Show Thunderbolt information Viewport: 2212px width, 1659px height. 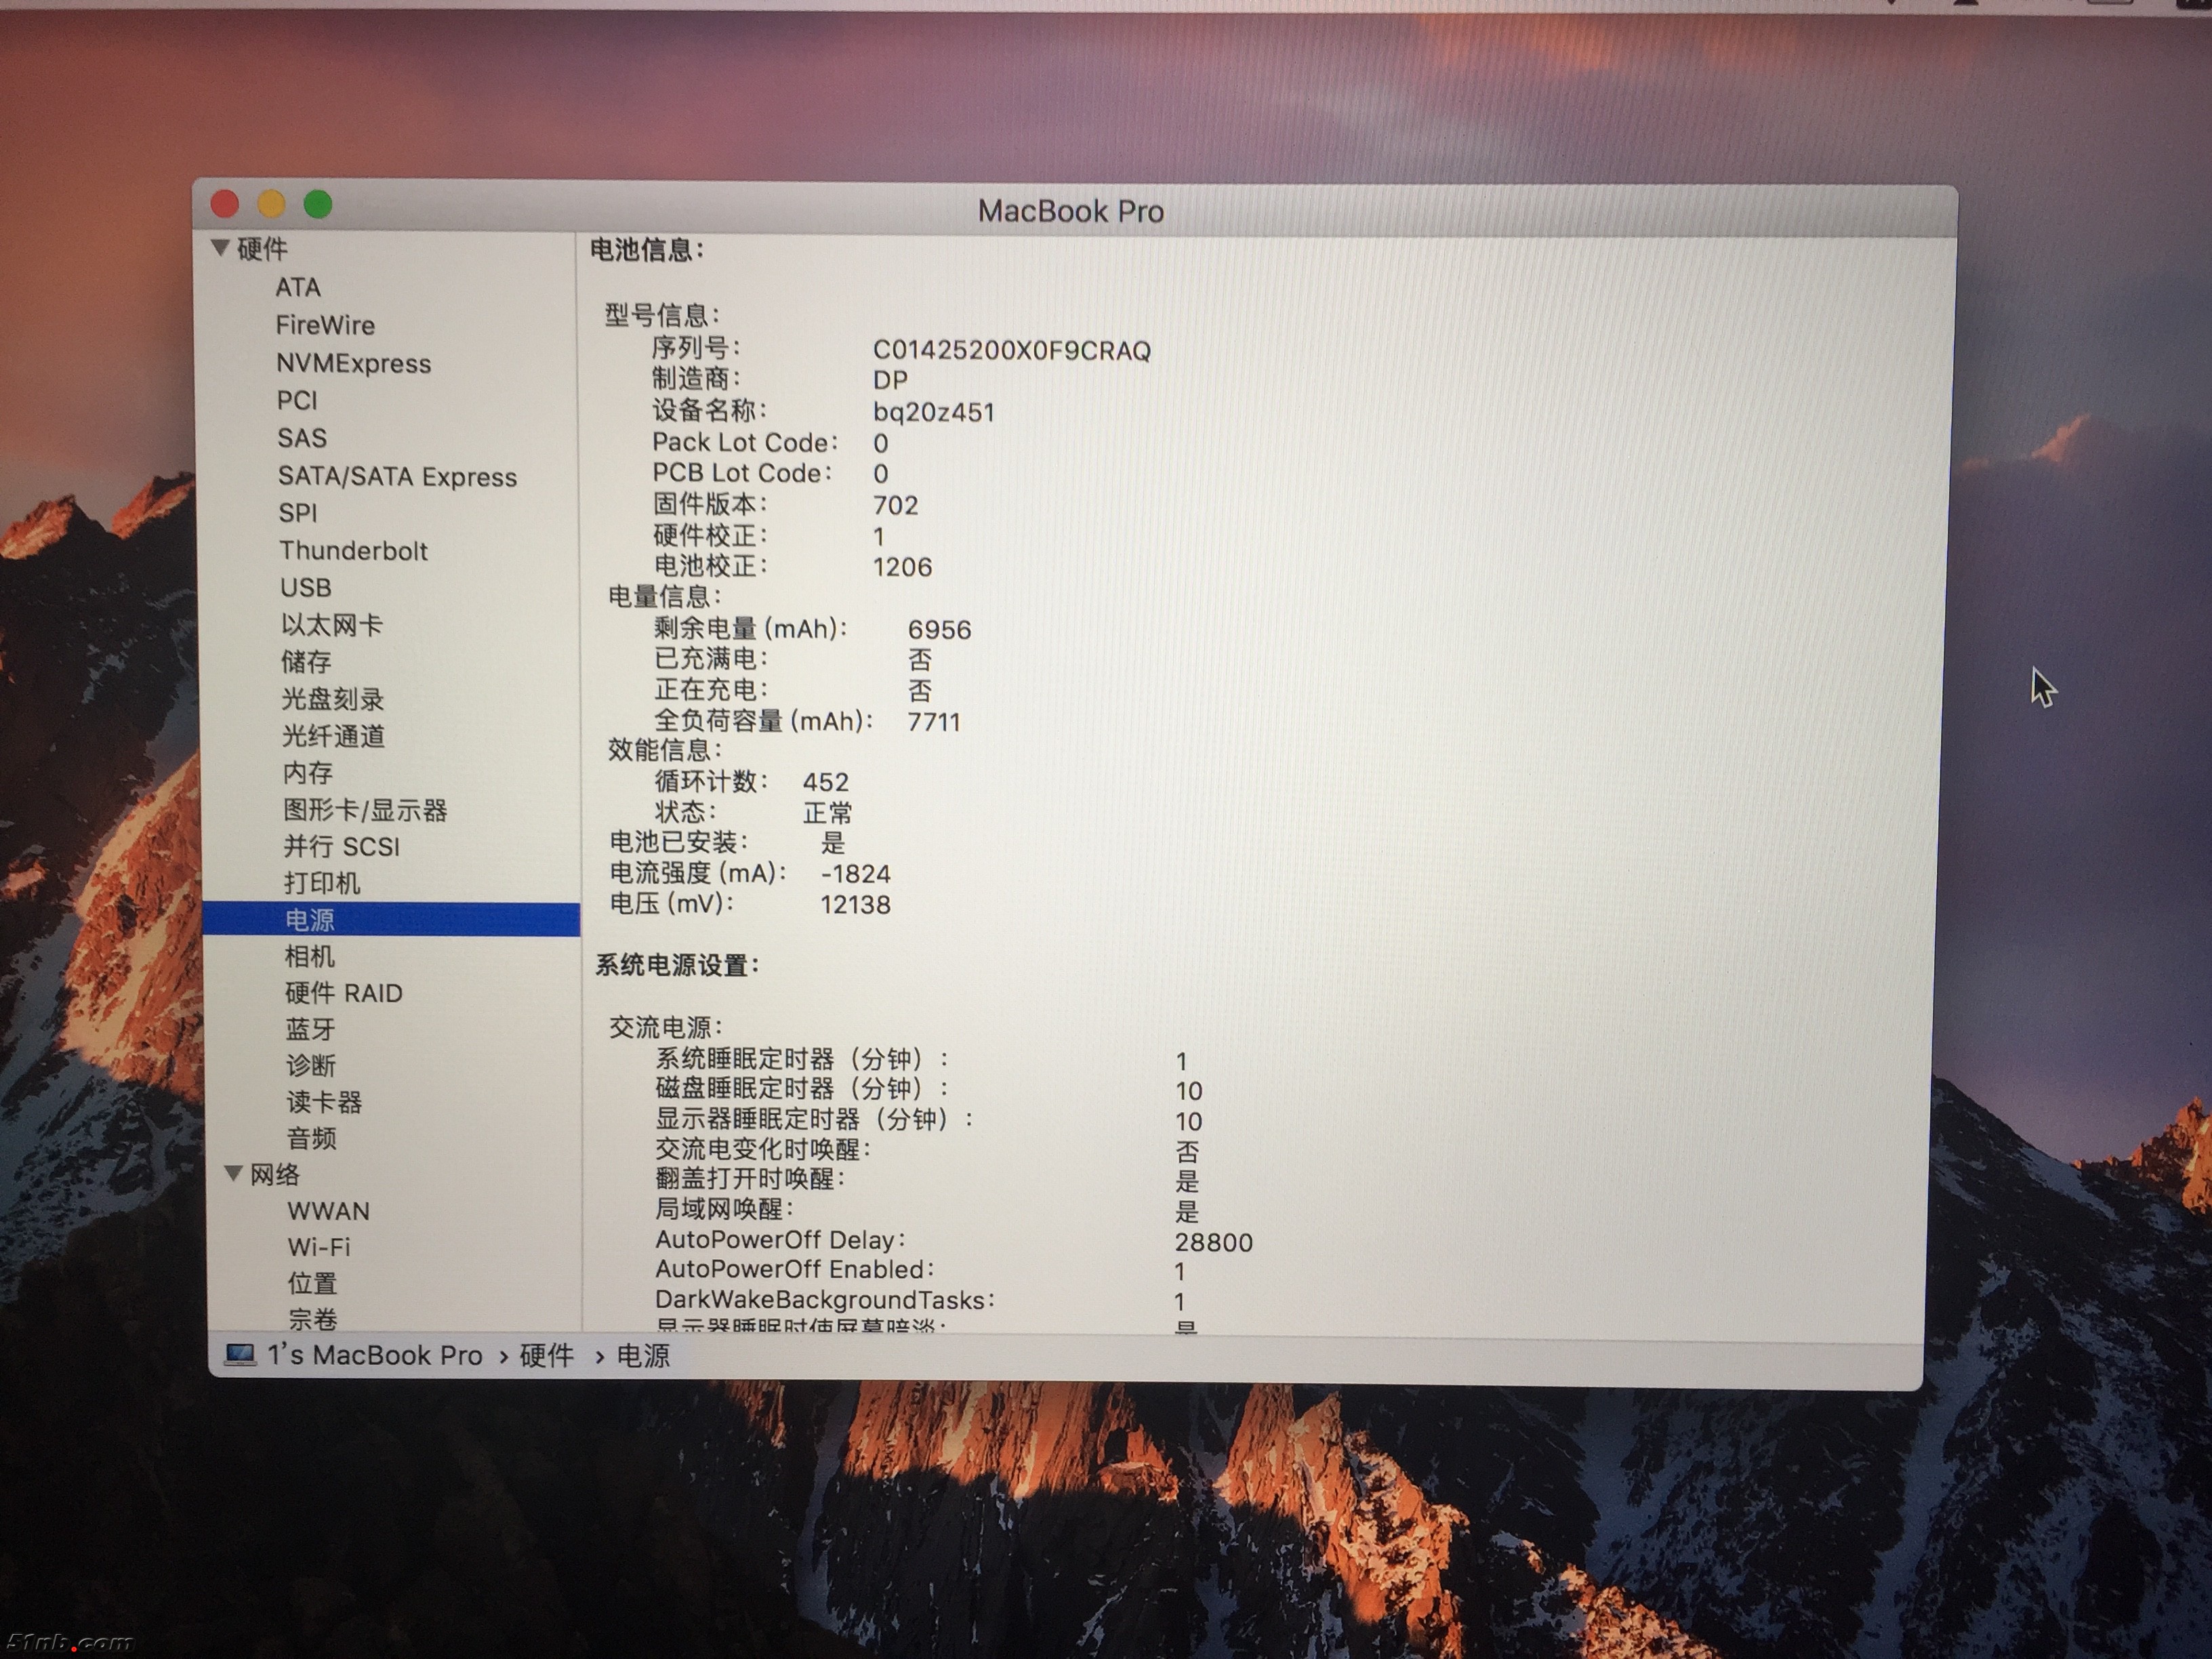point(353,550)
